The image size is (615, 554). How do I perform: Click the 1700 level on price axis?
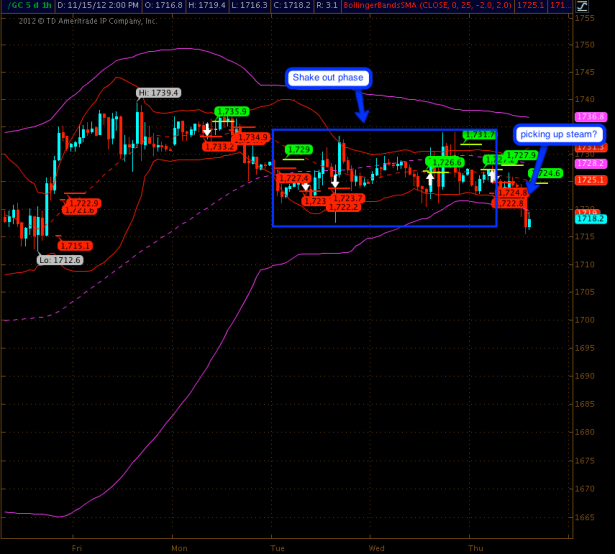point(584,320)
